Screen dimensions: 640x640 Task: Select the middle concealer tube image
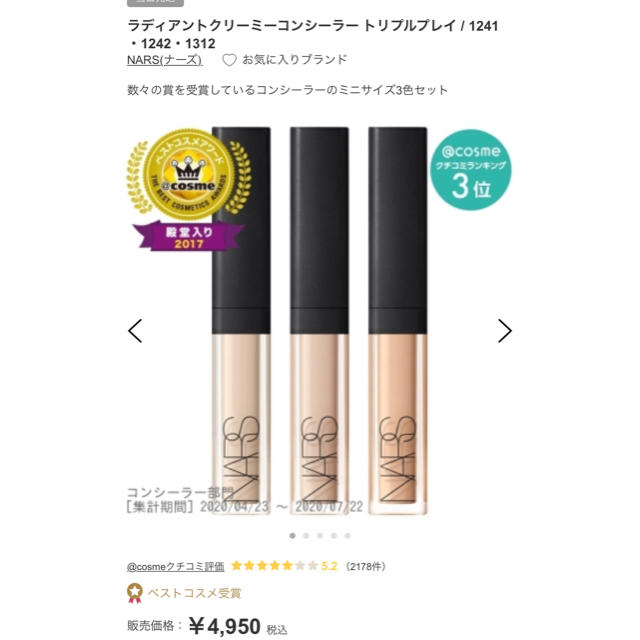coord(319,320)
